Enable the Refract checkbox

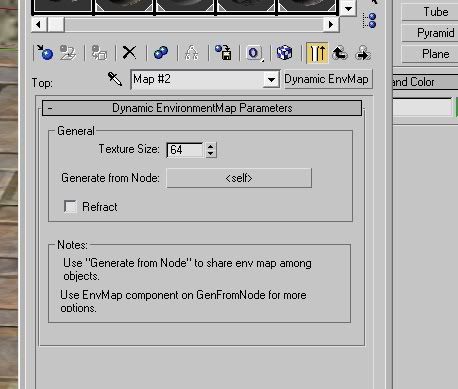coord(70,207)
